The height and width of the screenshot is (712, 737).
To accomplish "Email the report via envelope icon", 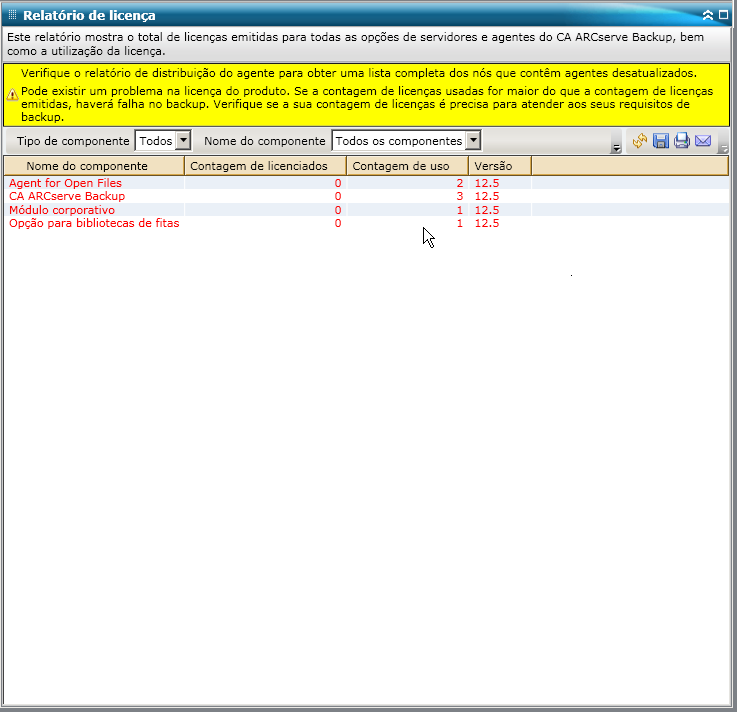I will (x=703, y=141).
